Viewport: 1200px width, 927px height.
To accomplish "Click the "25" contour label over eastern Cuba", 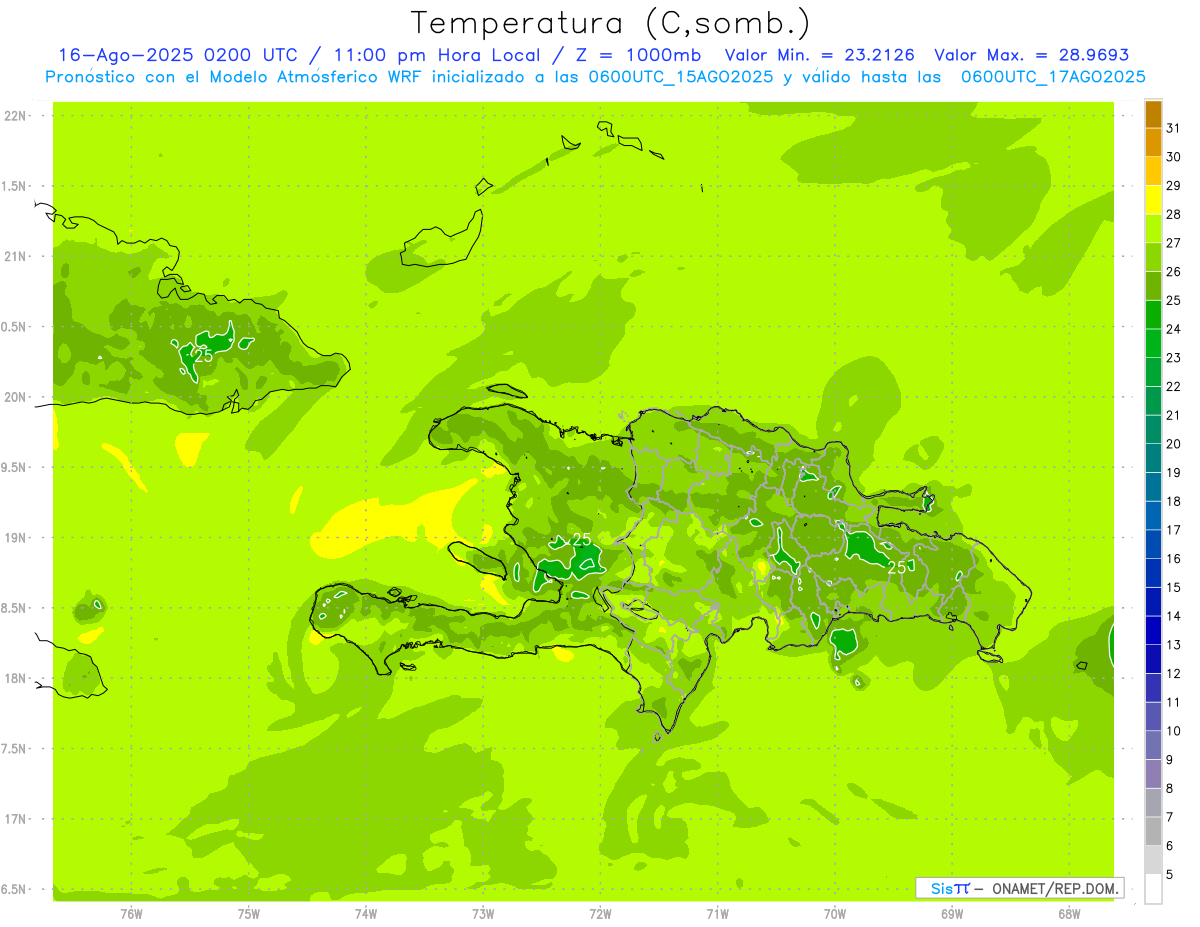I will 203,356.
